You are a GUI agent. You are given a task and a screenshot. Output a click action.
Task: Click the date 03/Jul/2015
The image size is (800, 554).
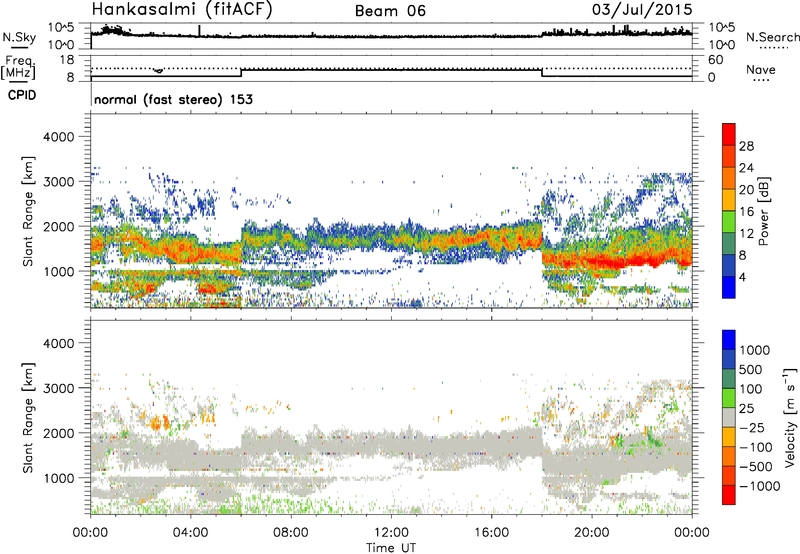pos(642,10)
